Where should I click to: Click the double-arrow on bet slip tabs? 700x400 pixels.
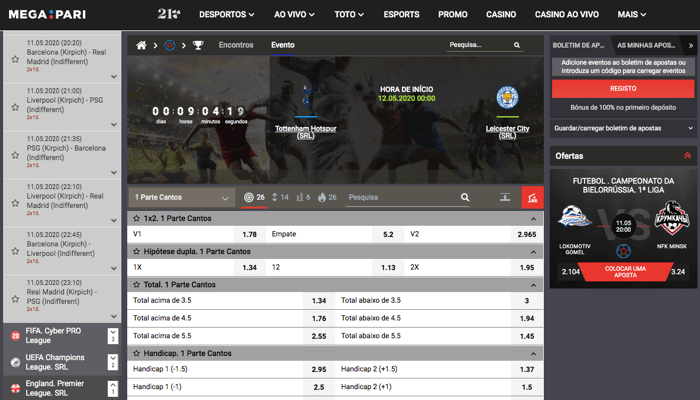pyautogui.click(x=691, y=46)
